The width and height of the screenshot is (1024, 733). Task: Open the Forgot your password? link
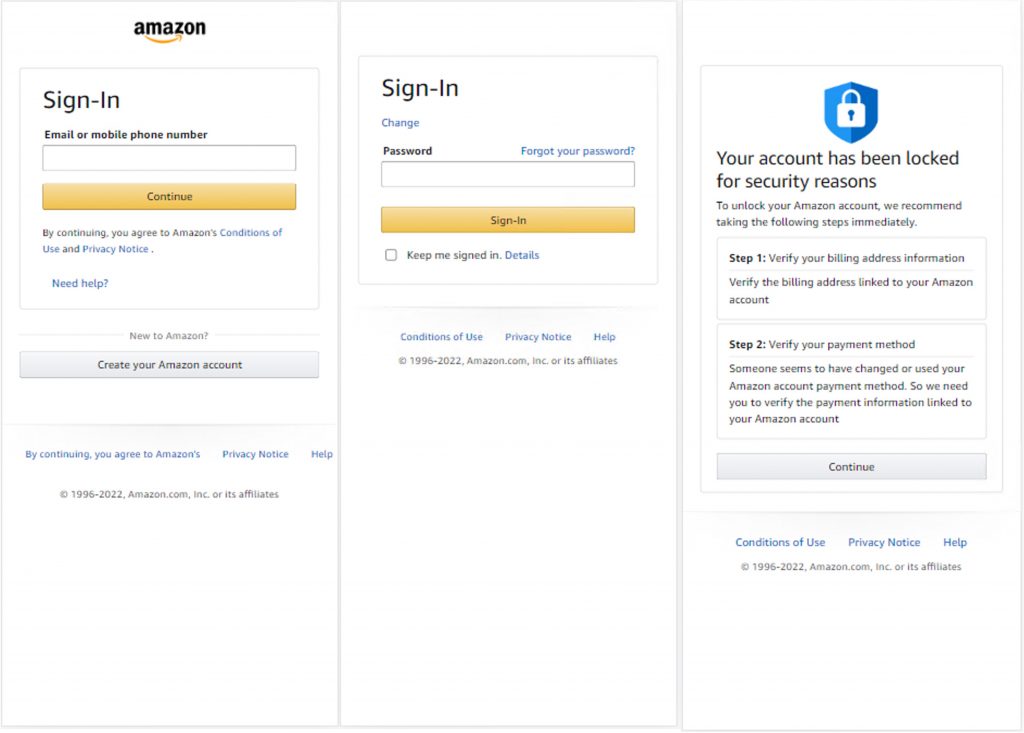[577, 151]
